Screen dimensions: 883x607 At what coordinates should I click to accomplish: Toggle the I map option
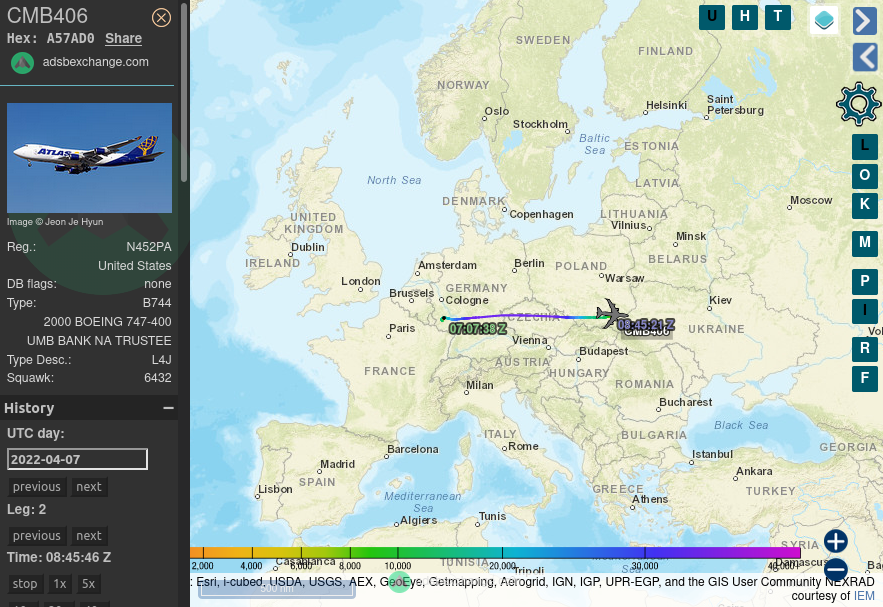pos(864,311)
